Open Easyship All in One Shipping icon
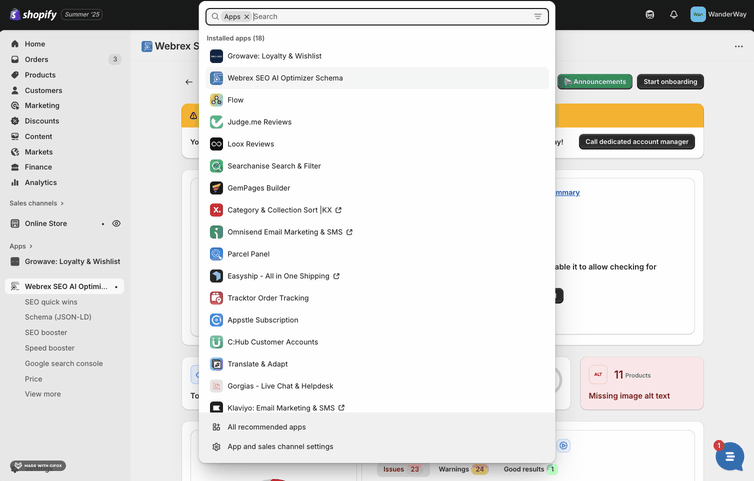 (216, 276)
